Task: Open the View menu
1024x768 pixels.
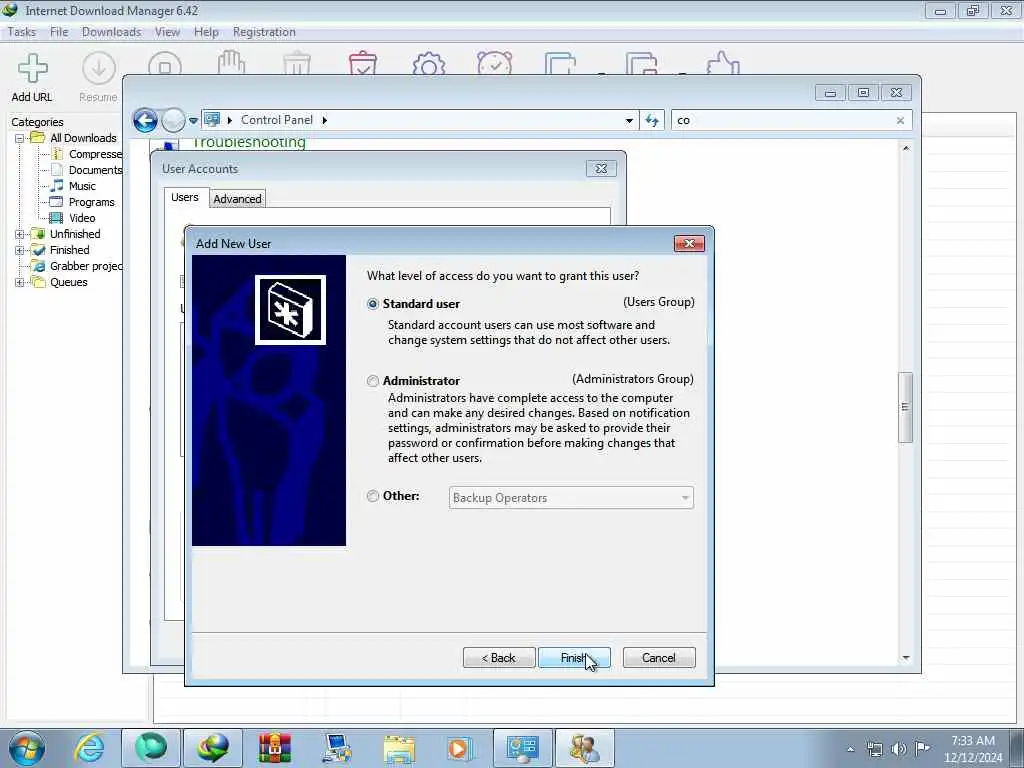Action: click(167, 32)
